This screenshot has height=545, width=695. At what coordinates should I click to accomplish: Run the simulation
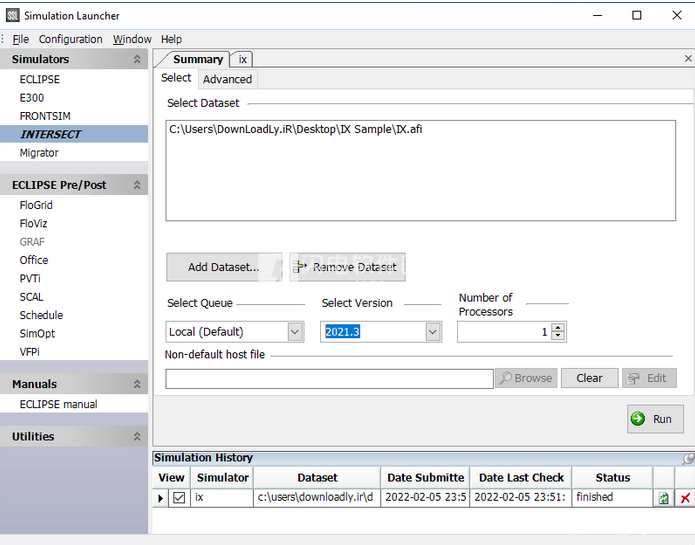tap(655, 419)
